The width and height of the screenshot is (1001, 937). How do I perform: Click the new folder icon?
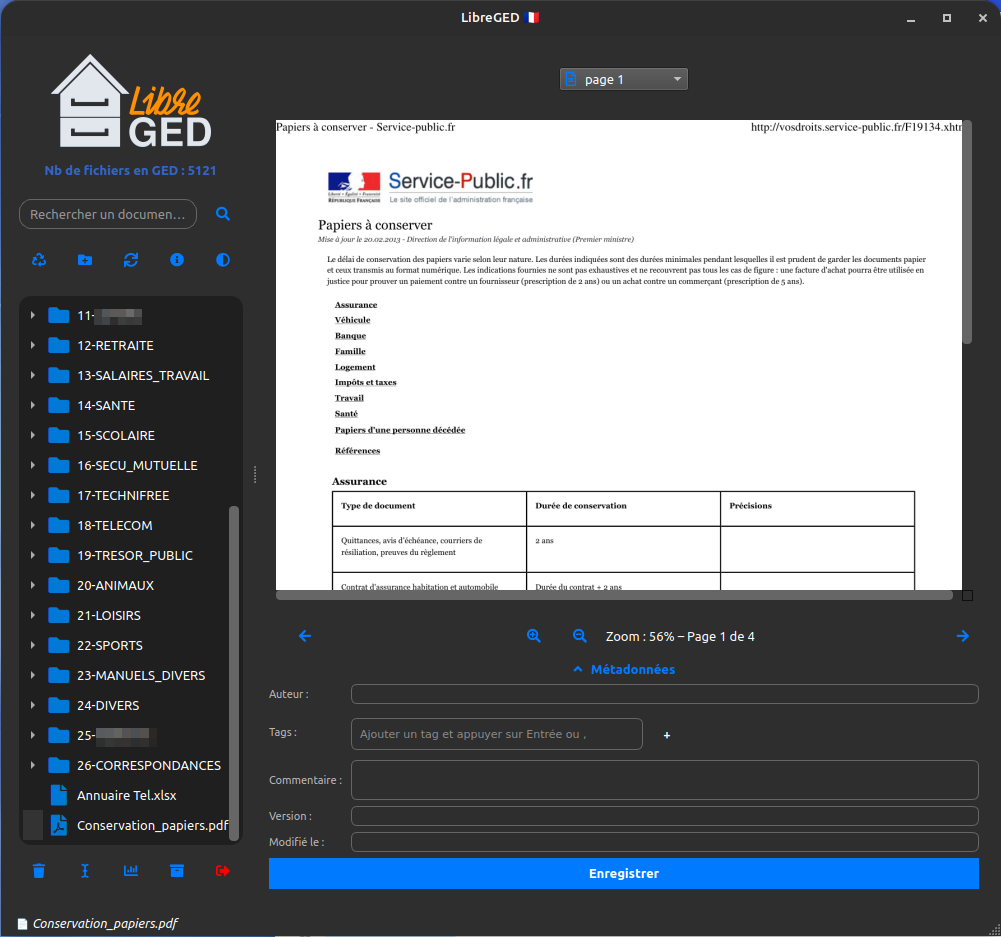click(85, 260)
